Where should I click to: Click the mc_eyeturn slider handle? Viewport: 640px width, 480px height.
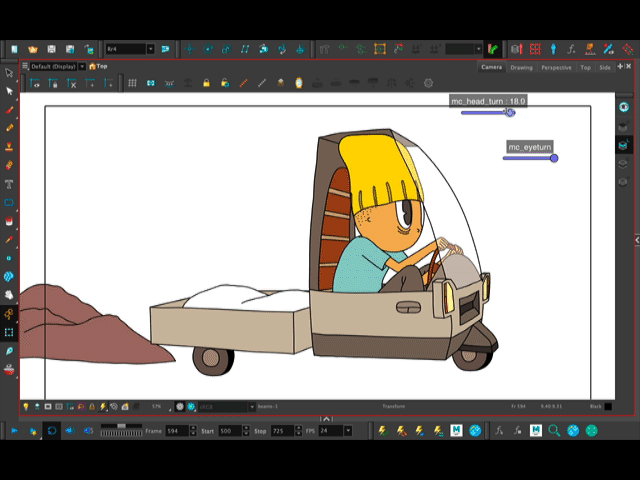pyautogui.click(x=554, y=158)
